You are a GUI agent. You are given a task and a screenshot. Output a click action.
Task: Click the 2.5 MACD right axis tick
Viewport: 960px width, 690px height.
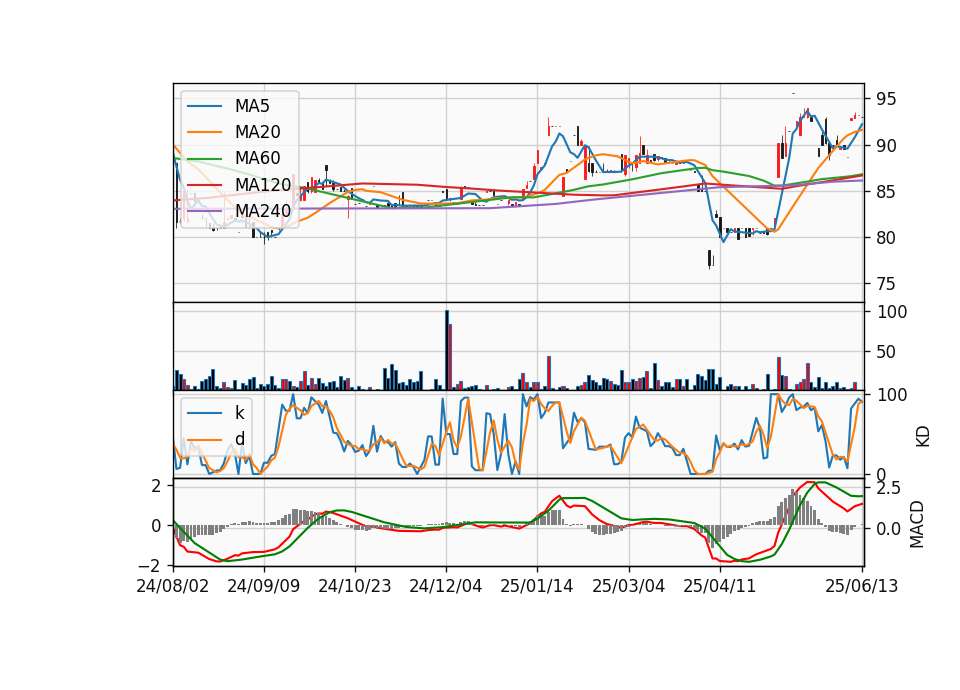click(888, 489)
